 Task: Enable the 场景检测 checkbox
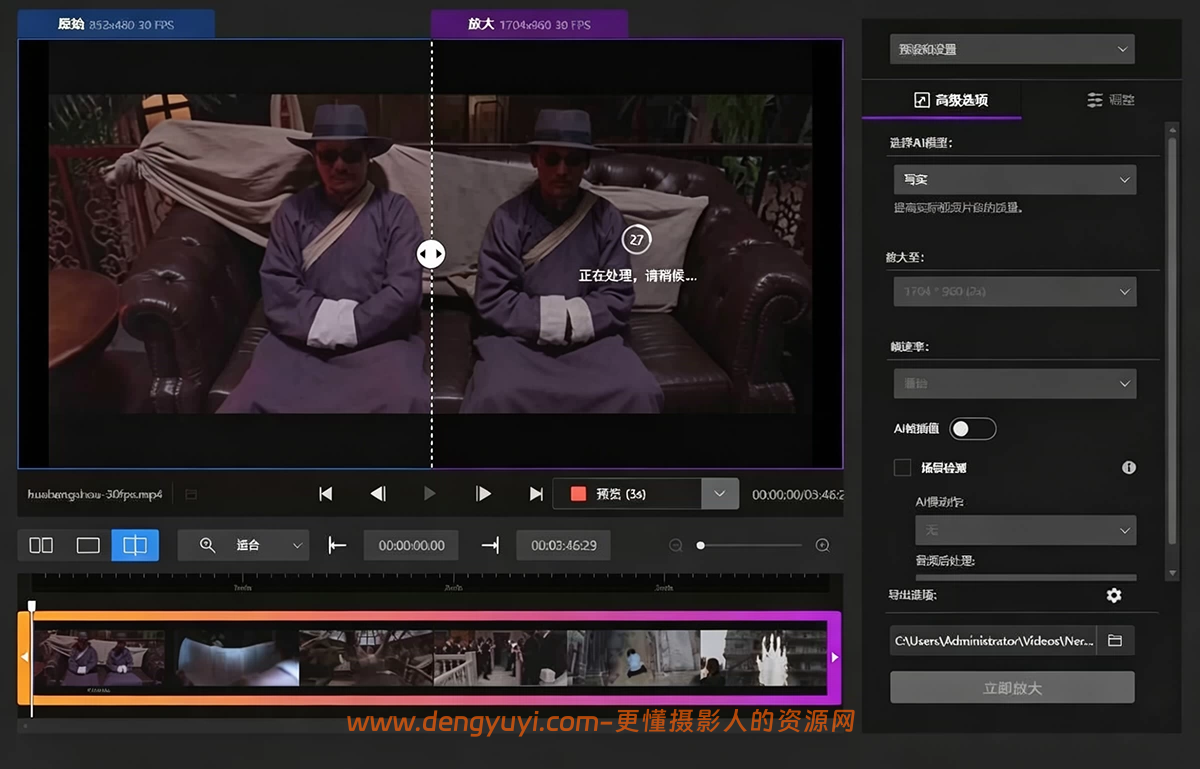click(x=902, y=467)
